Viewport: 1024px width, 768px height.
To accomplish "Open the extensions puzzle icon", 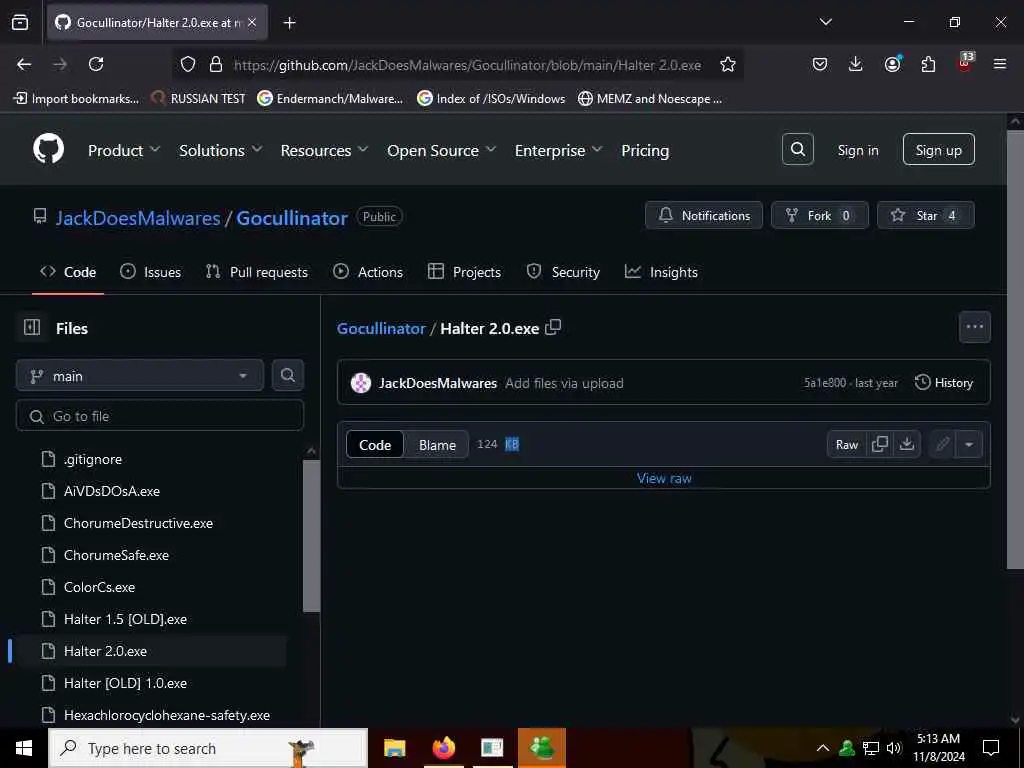I will [x=928, y=64].
